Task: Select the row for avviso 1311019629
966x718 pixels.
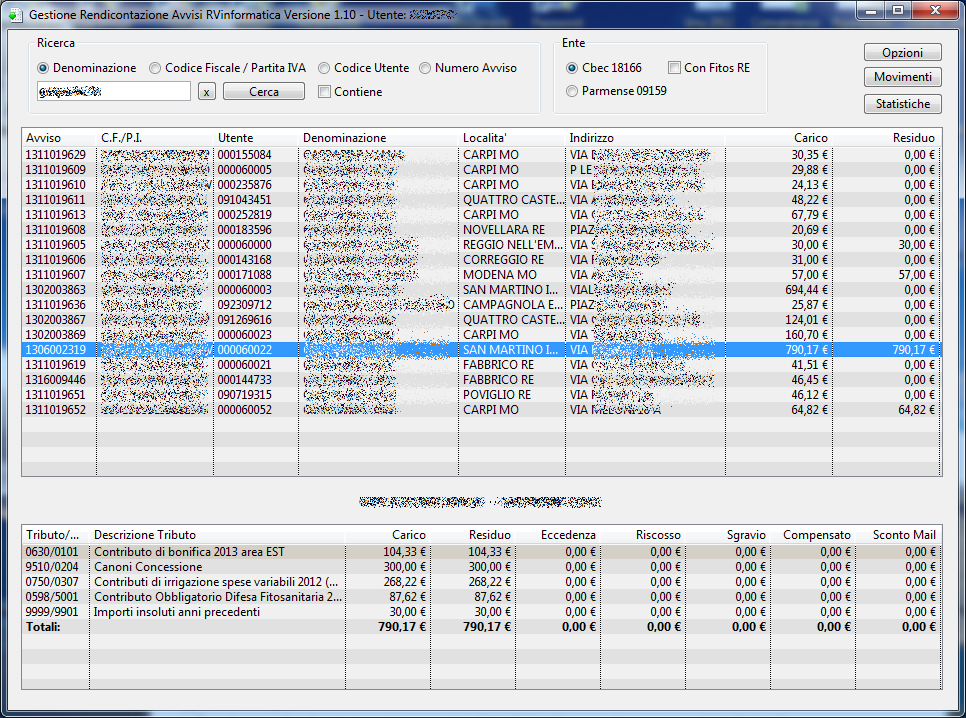Action: pyautogui.click(x=481, y=155)
